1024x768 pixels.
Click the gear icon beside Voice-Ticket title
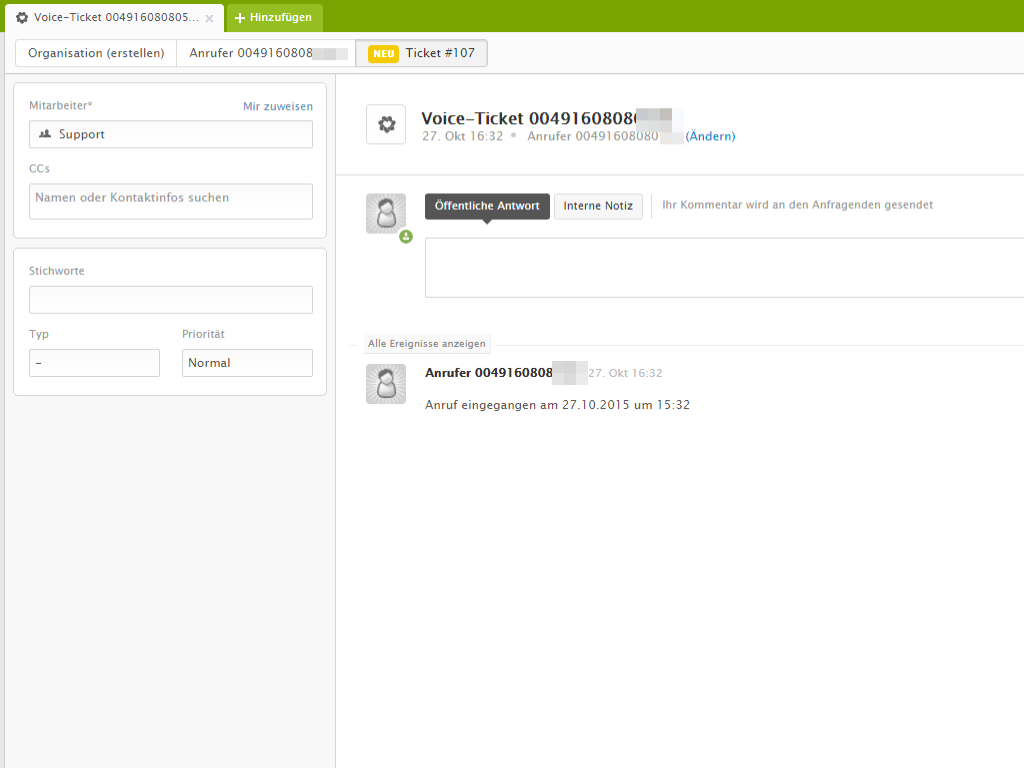point(386,124)
